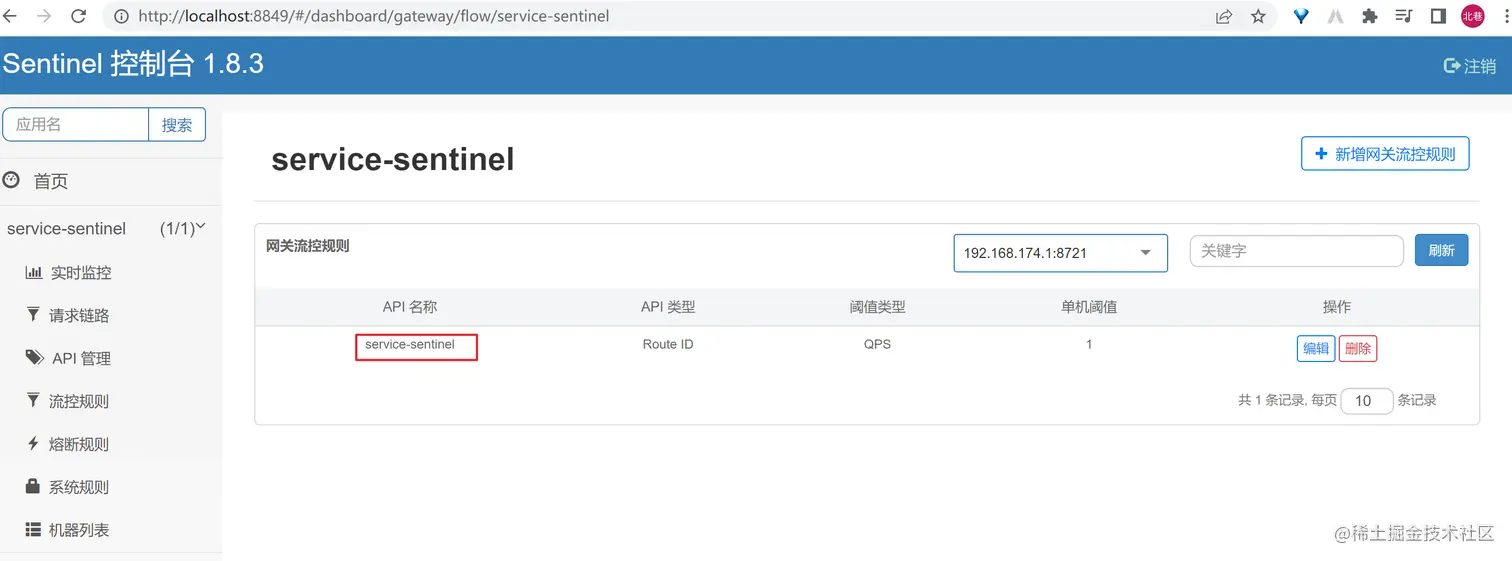Open the gray triangle extension icon

(1335, 16)
